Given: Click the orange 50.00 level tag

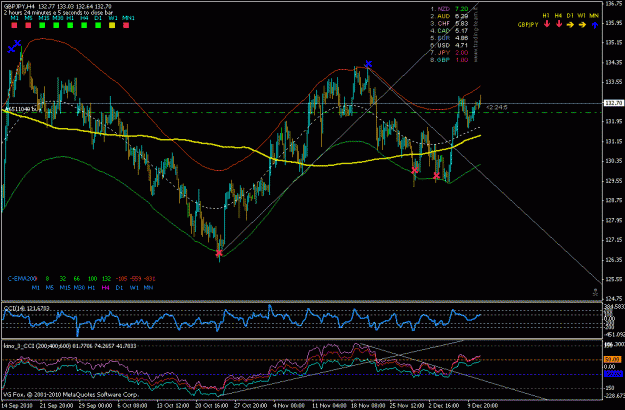Looking at the screenshot, I should pyautogui.click(x=613, y=359).
